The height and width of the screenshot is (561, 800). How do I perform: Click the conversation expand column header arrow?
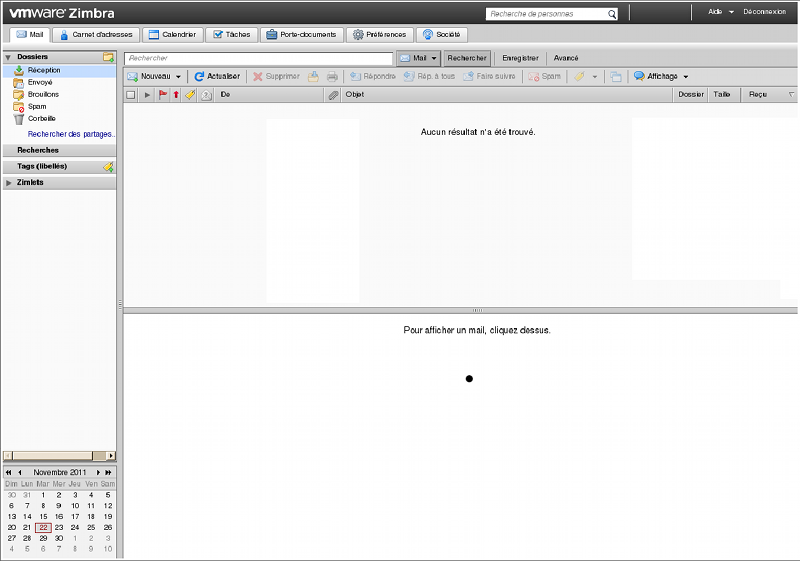147,95
